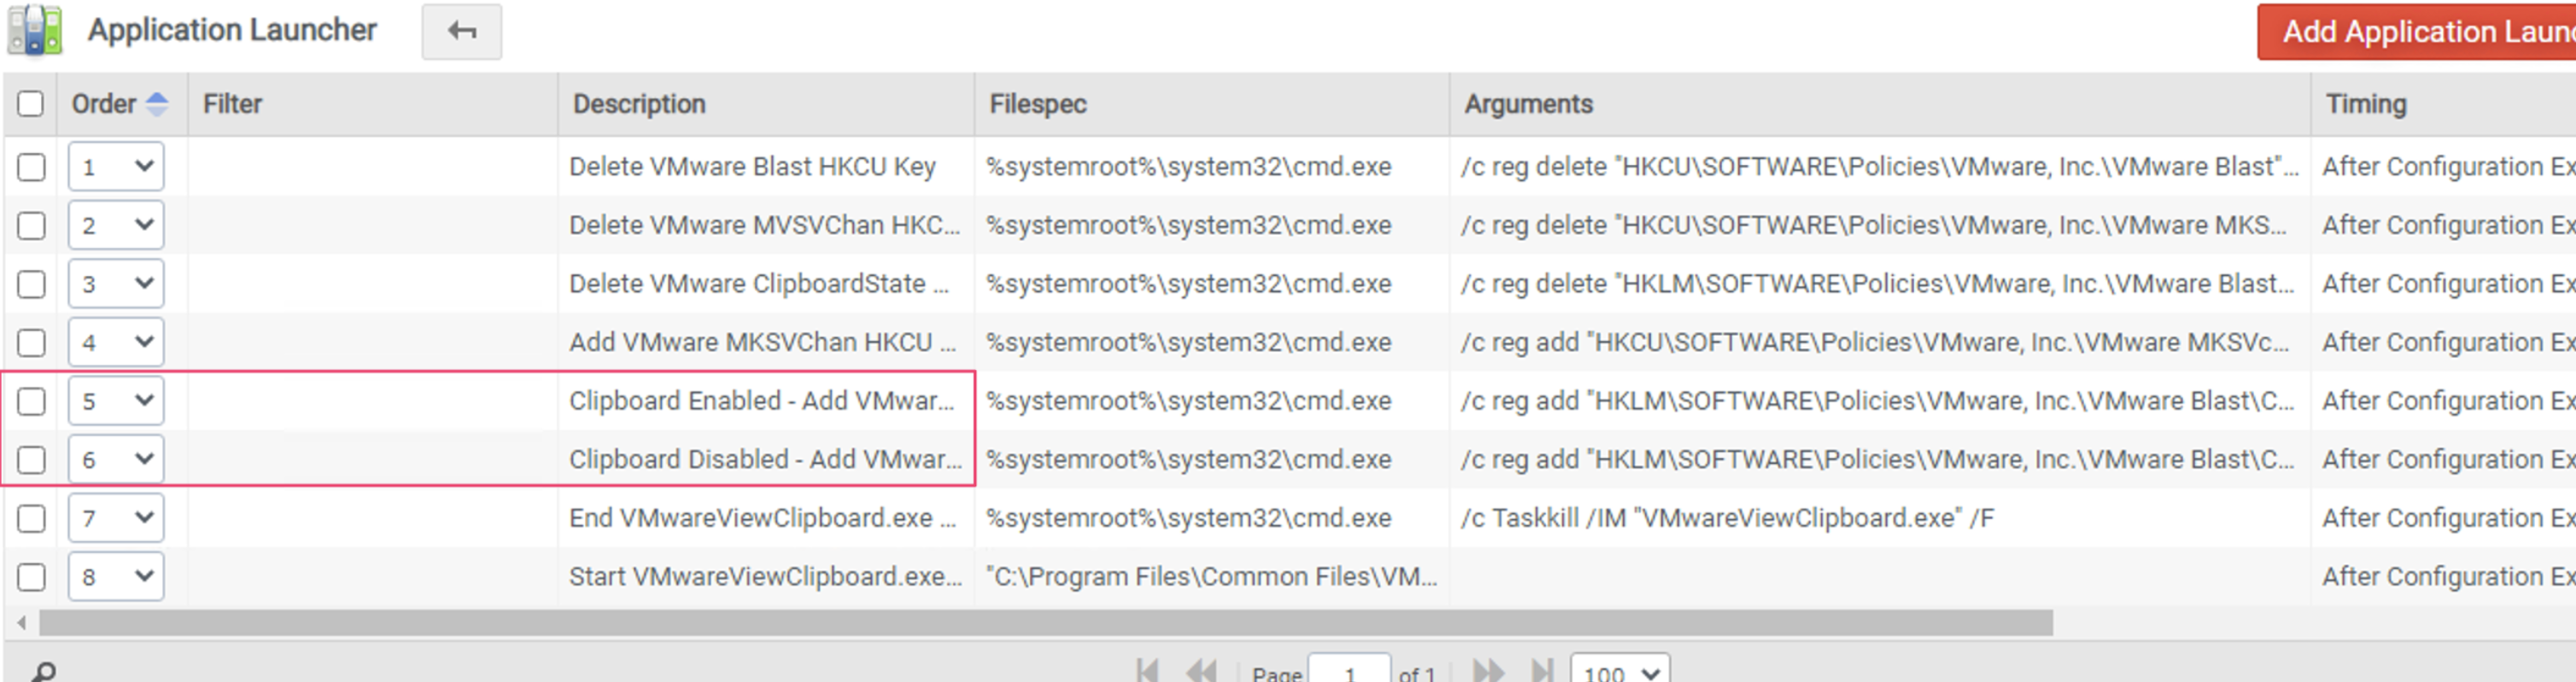Click inside the Page number input field
The width and height of the screenshot is (2576, 682).
click(1350, 671)
